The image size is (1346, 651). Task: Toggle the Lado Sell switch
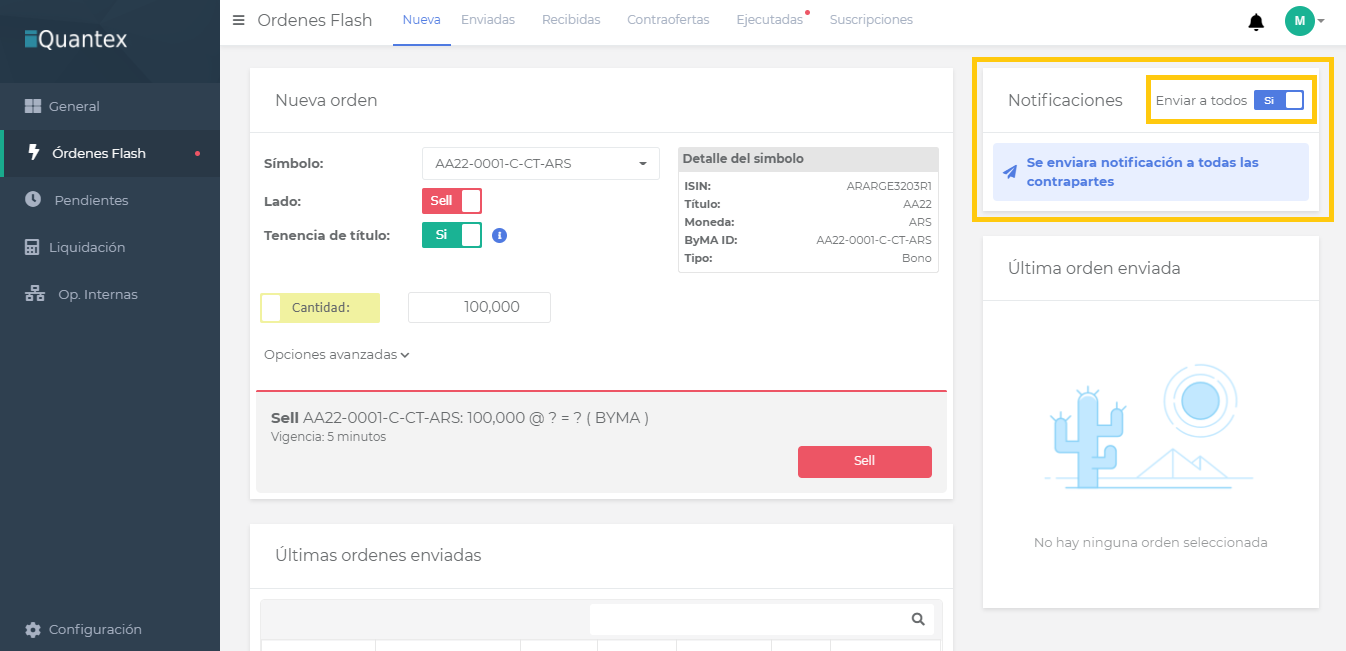tap(451, 201)
